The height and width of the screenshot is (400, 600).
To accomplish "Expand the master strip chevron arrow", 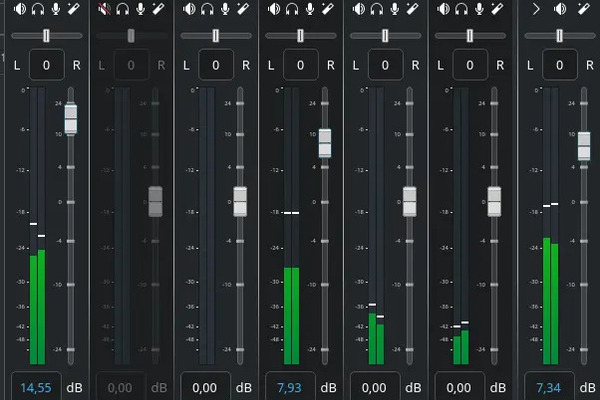I will (537, 10).
